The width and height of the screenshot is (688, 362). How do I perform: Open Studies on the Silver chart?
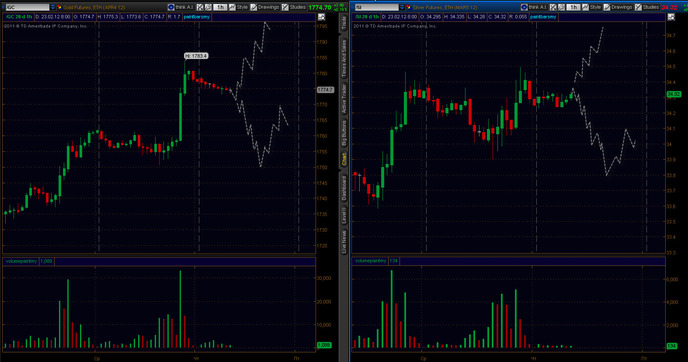(647, 7)
